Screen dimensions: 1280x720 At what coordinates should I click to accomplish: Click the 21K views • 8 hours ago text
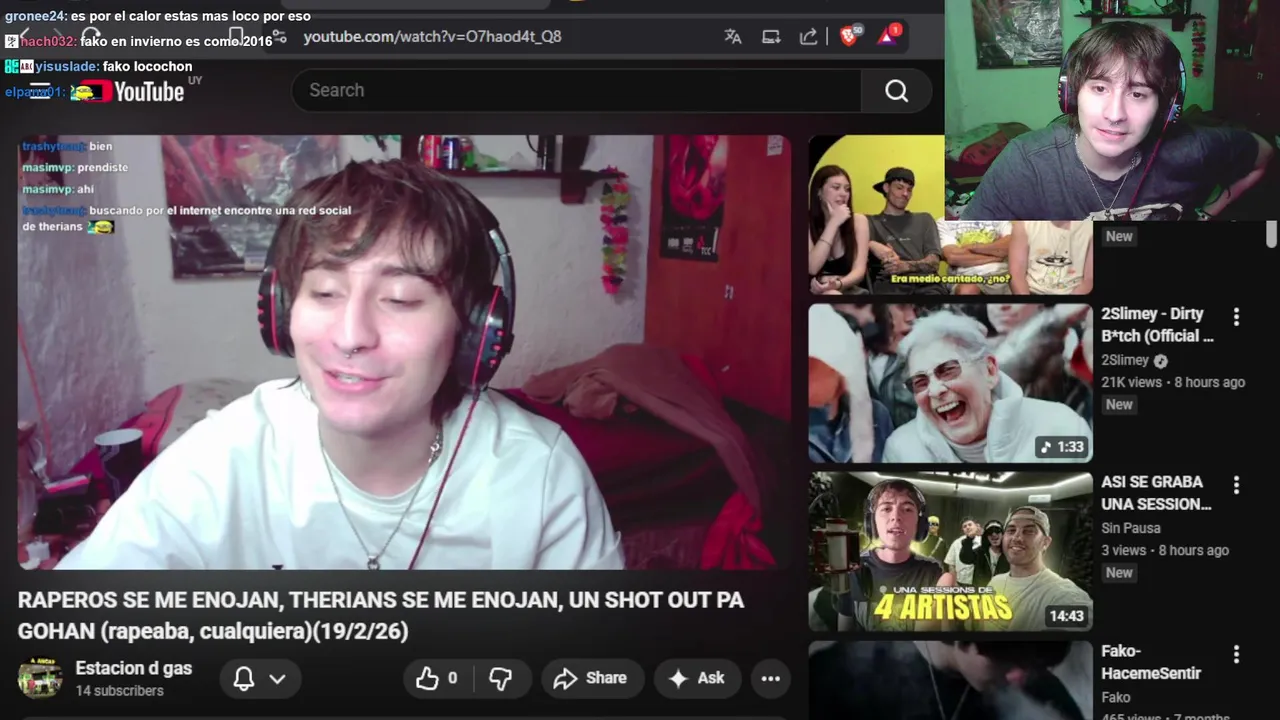pyautogui.click(x=1173, y=382)
